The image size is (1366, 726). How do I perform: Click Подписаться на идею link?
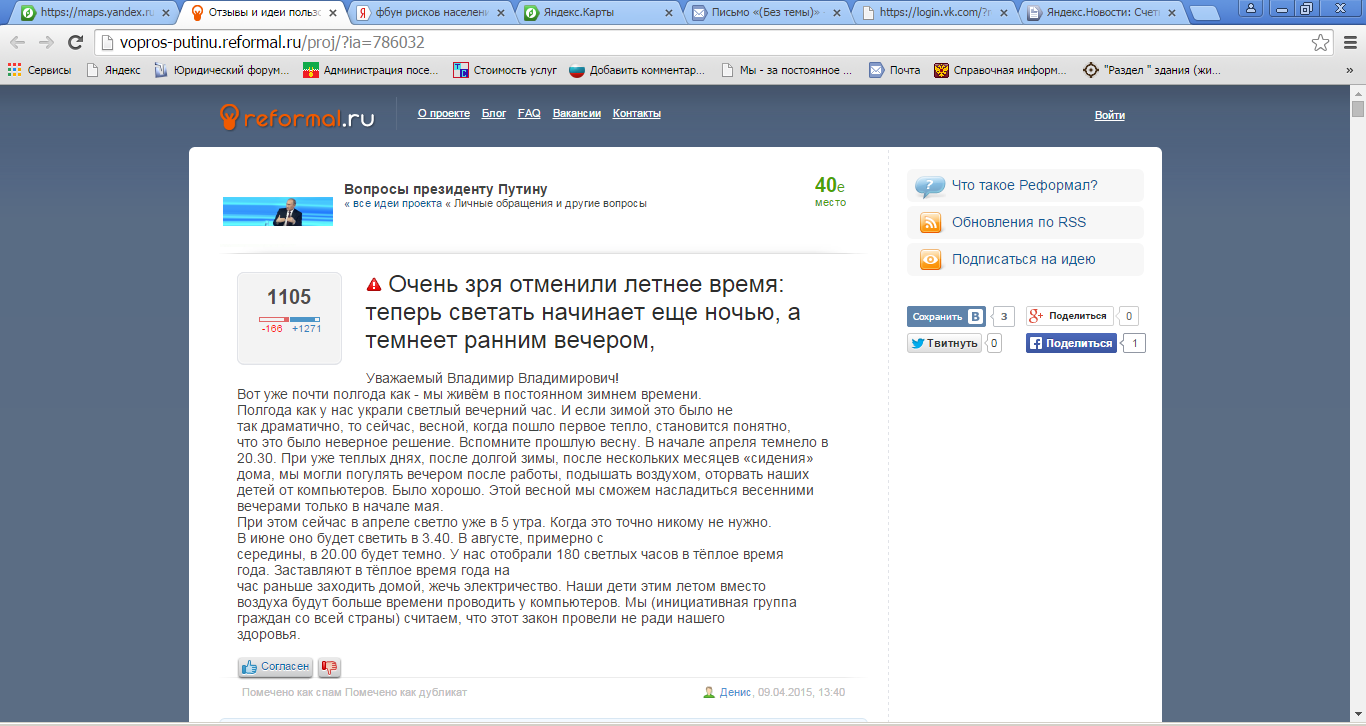1024,259
